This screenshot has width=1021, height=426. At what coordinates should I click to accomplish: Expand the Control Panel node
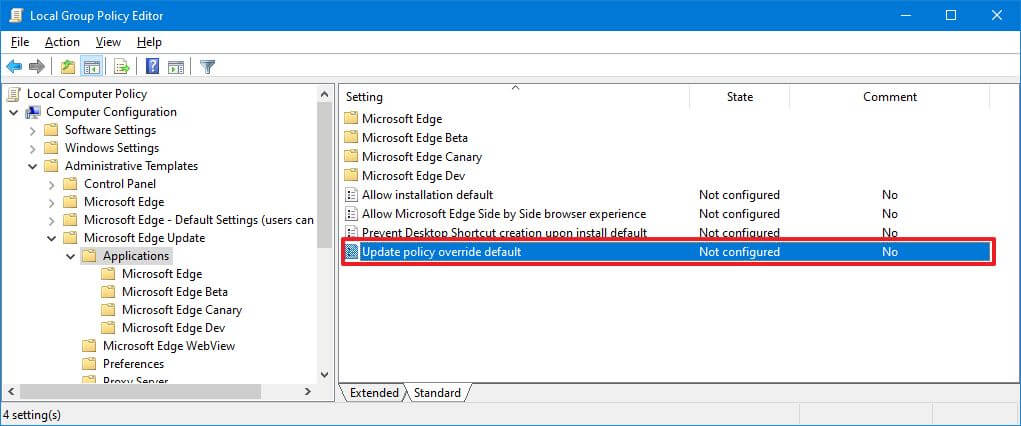tap(51, 185)
